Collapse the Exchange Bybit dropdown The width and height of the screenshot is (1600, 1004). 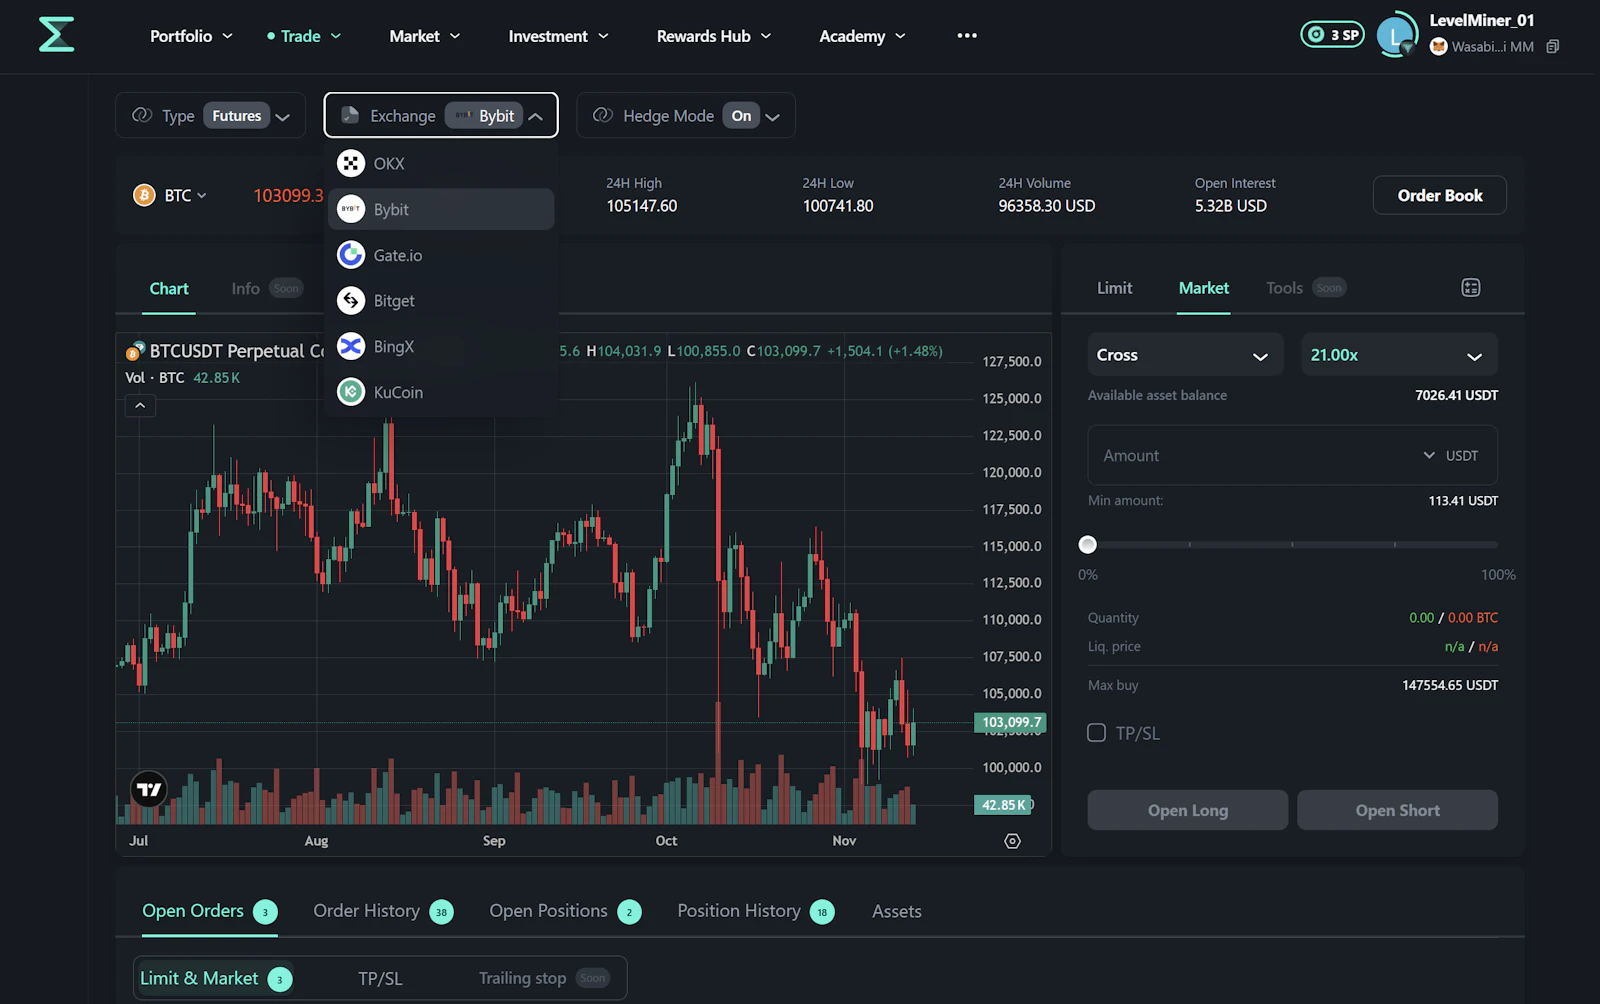click(441, 115)
